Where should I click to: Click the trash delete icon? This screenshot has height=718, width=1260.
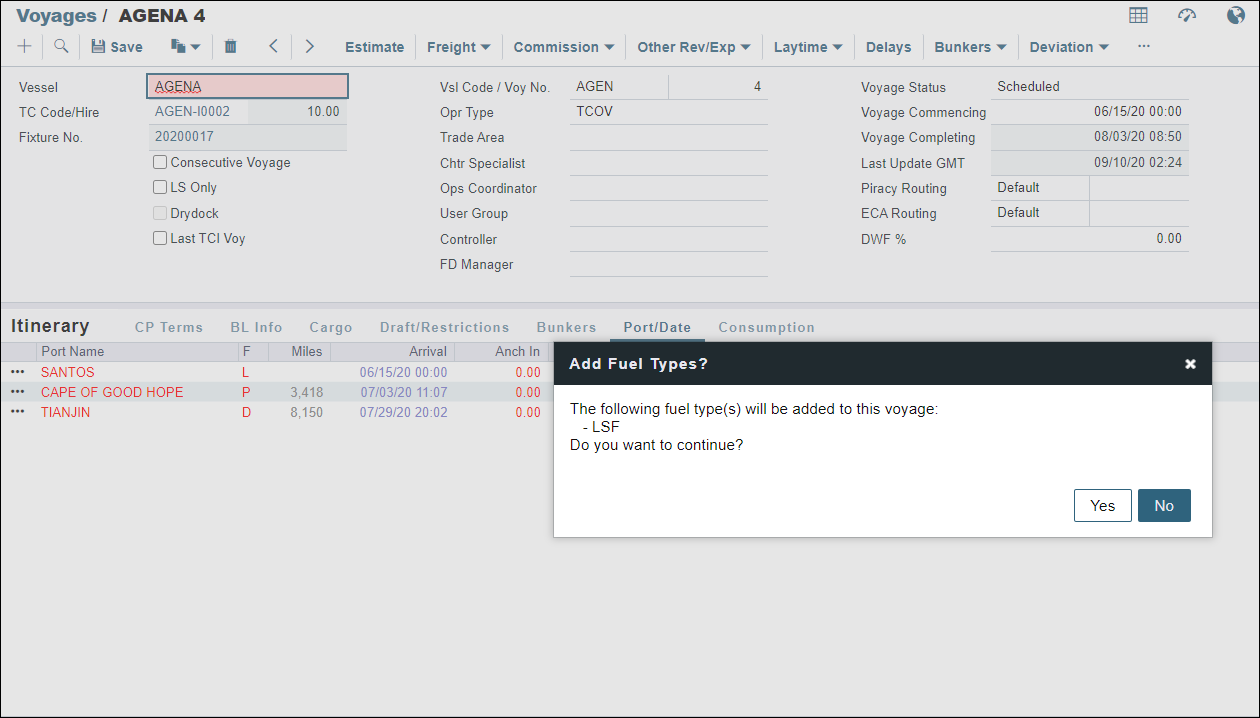click(x=231, y=46)
